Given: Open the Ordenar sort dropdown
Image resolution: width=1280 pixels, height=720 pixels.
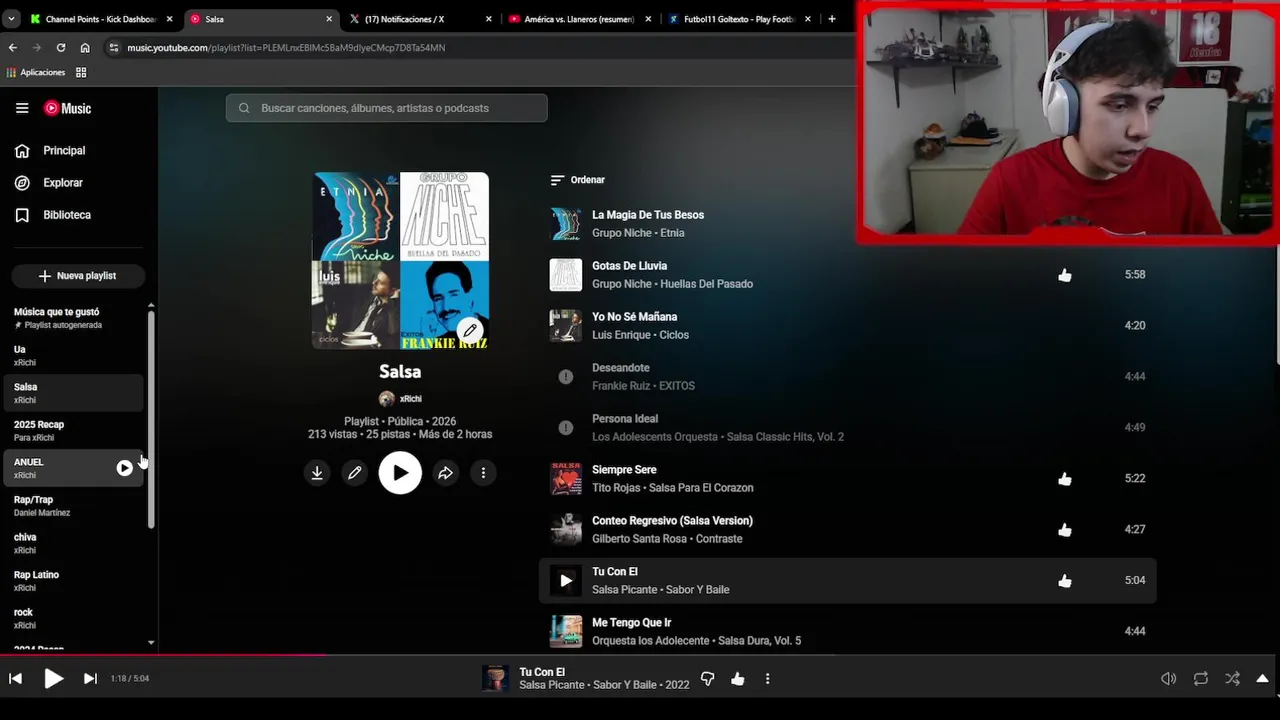Looking at the screenshot, I should tap(578, 180).
